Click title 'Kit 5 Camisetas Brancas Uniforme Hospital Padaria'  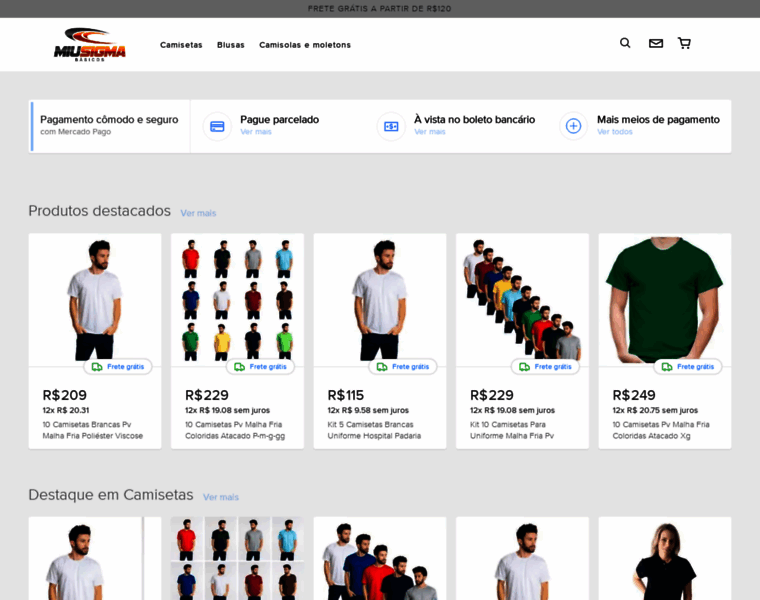click(x=374, y=430)
